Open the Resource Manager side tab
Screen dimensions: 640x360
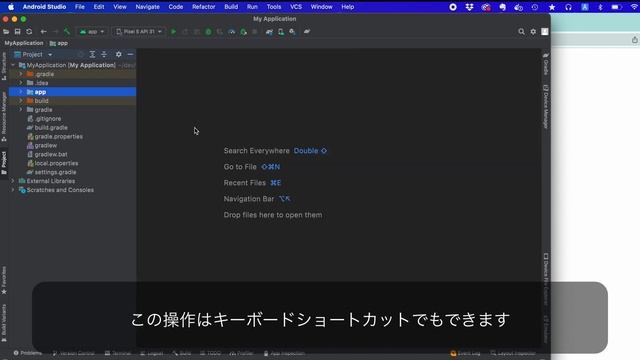click(x=4, y=116)
